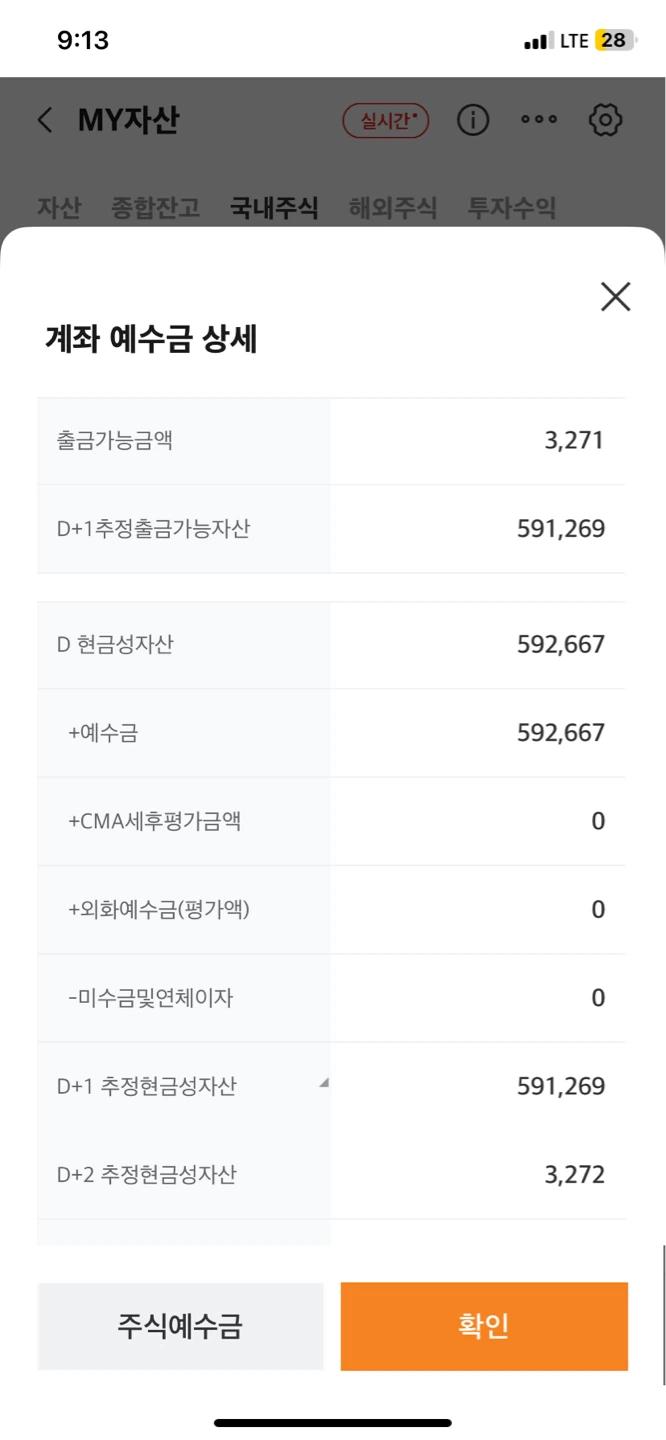Switch to the 자산 tab
666x1440 pixels.
point(58,208)
